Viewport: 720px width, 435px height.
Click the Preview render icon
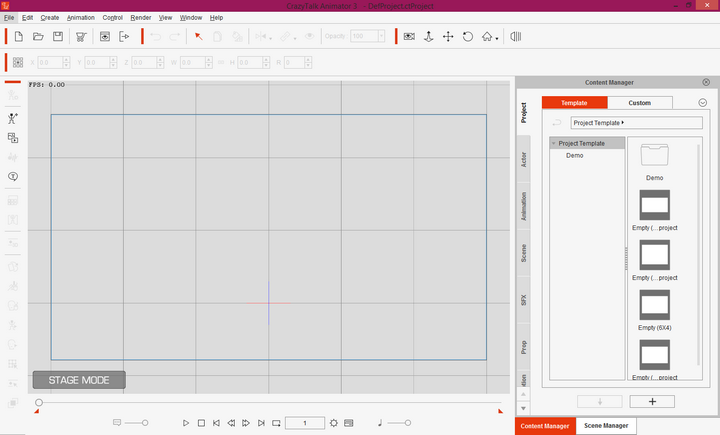tap(105, 37)
